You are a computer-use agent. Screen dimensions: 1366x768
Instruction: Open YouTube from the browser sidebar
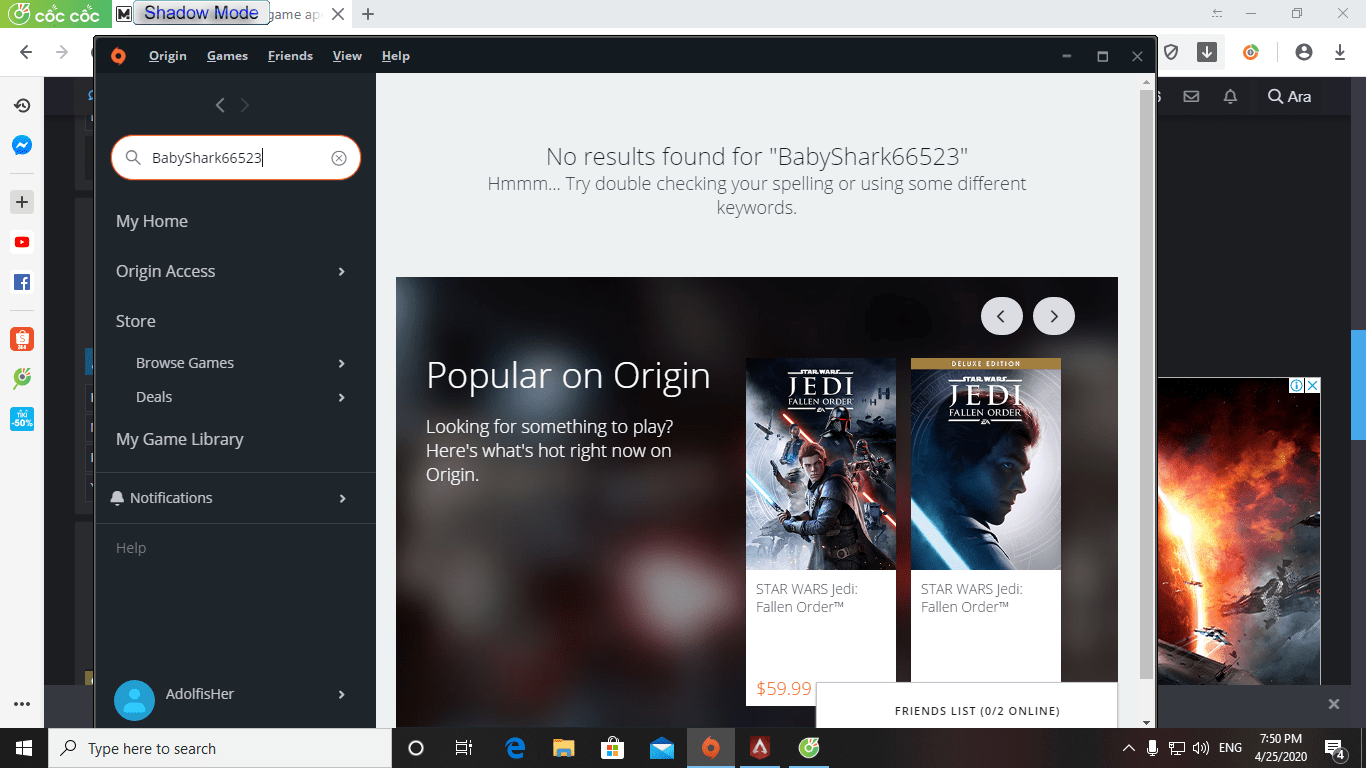pos(22,242)
